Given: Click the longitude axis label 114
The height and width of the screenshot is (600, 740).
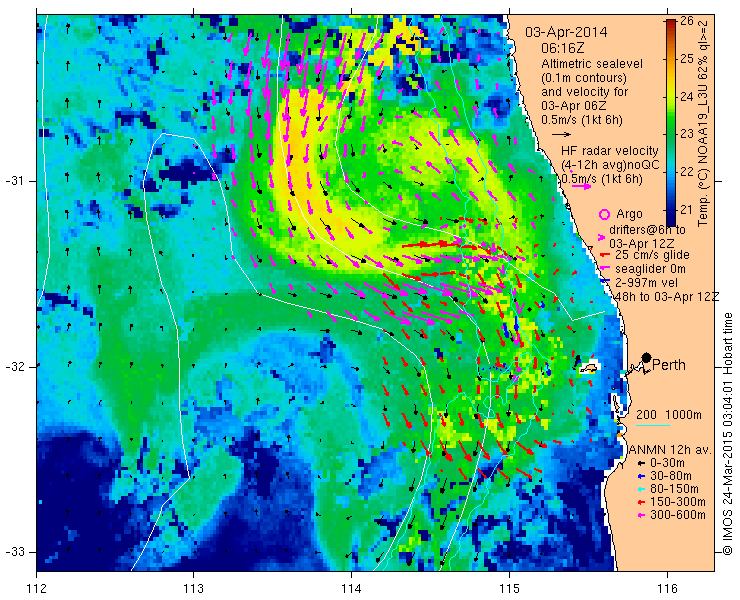Looking at the screenshot, I should [352, 589].
